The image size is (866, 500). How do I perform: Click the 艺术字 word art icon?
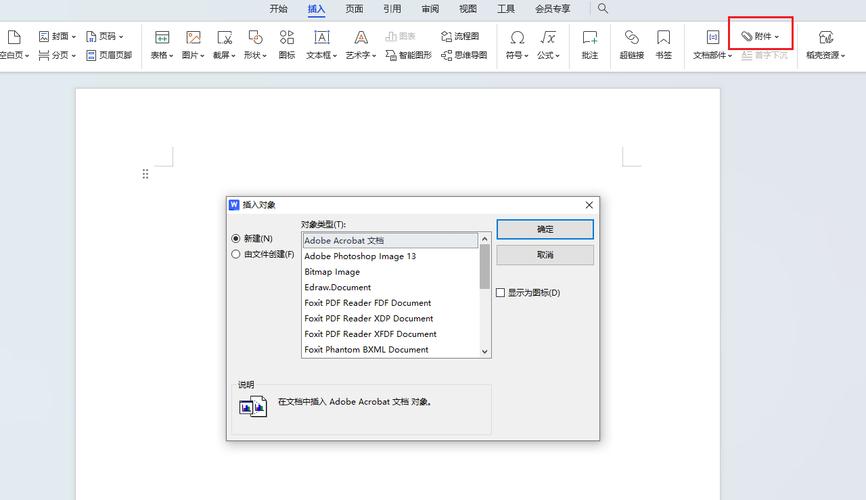[361, 37]
